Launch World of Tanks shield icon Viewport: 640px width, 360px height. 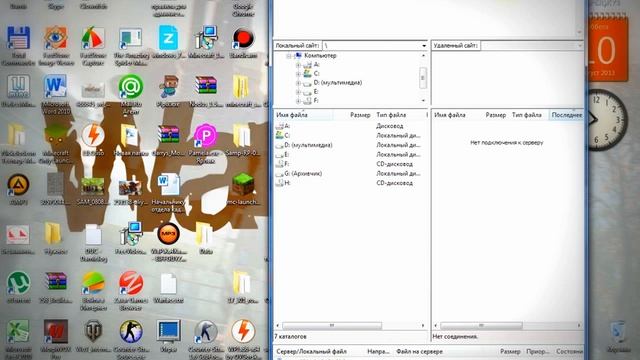[x=93, y=332]
